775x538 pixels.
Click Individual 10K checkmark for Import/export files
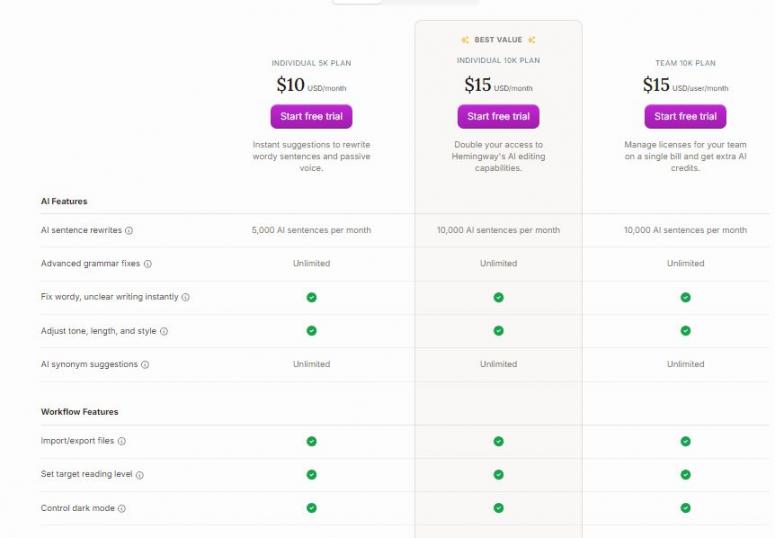[498, 441]
